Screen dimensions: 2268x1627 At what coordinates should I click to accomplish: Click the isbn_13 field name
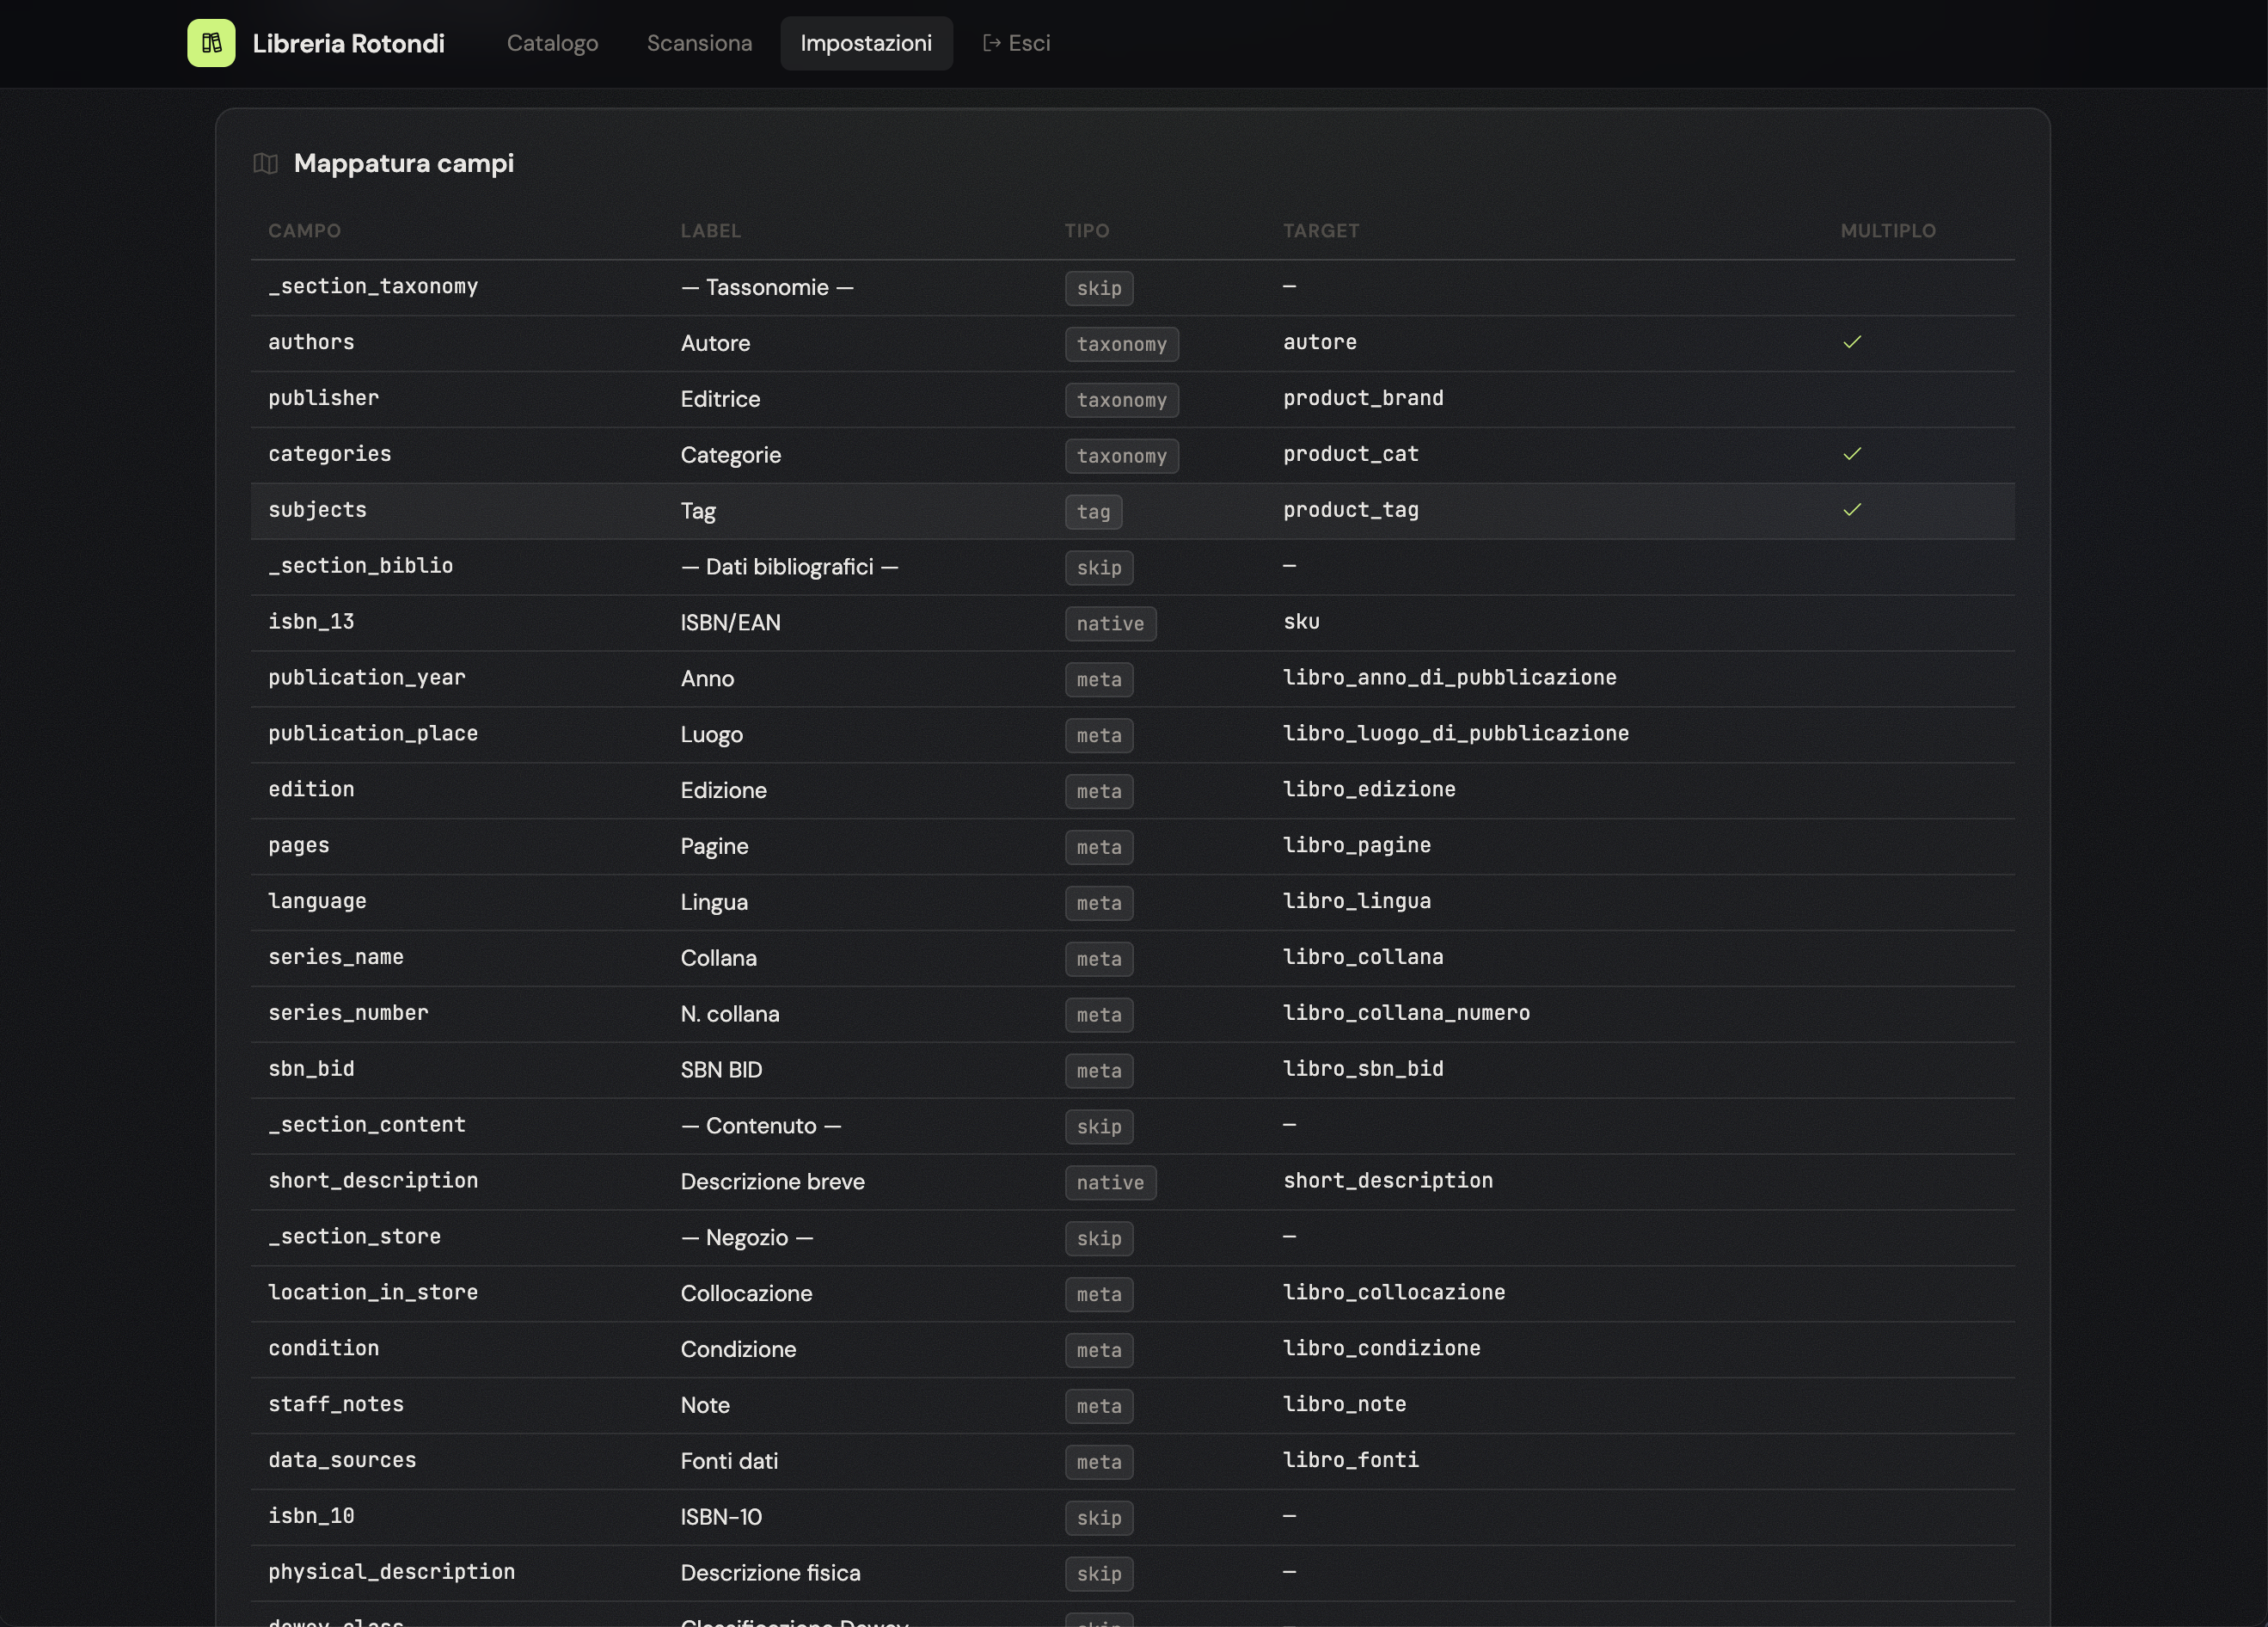(311, 622)
